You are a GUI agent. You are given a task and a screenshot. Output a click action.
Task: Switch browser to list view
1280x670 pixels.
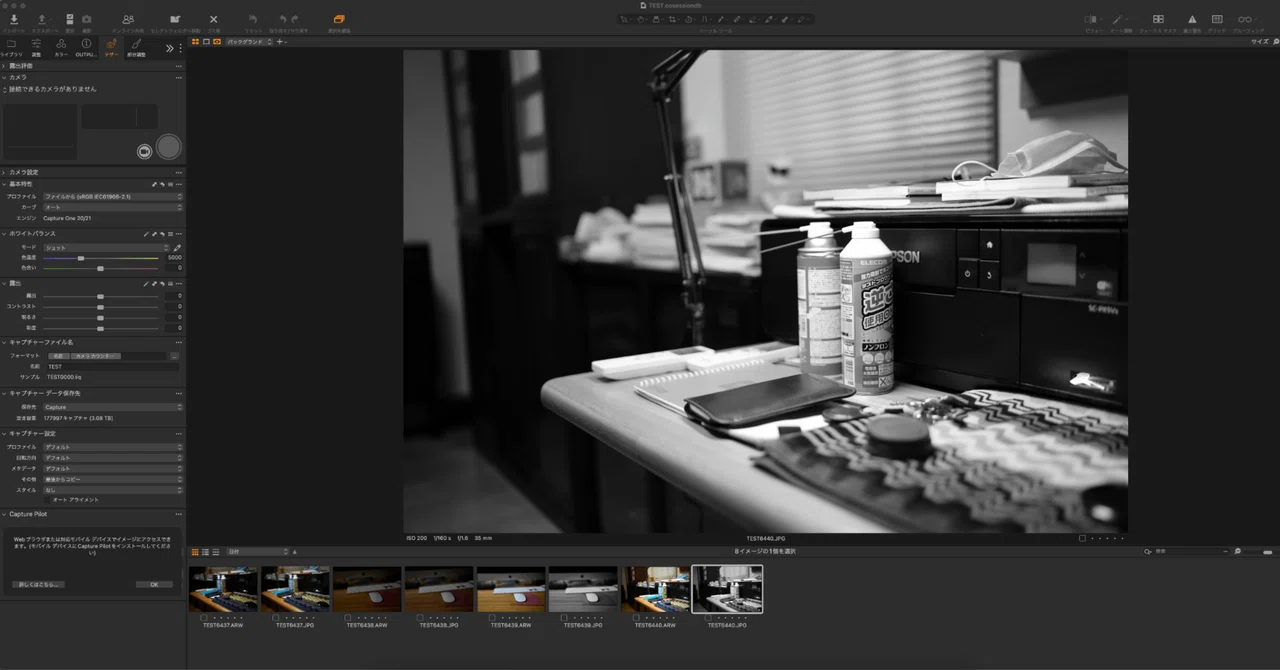pyautogui.click(x=205, y=552)
